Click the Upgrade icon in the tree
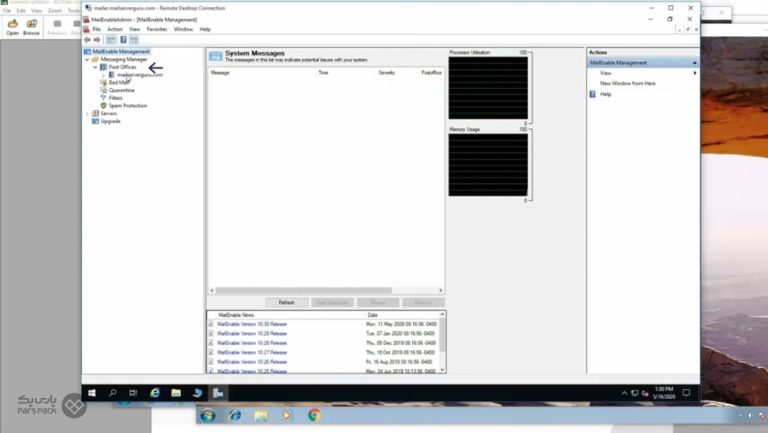 (95, 121)
